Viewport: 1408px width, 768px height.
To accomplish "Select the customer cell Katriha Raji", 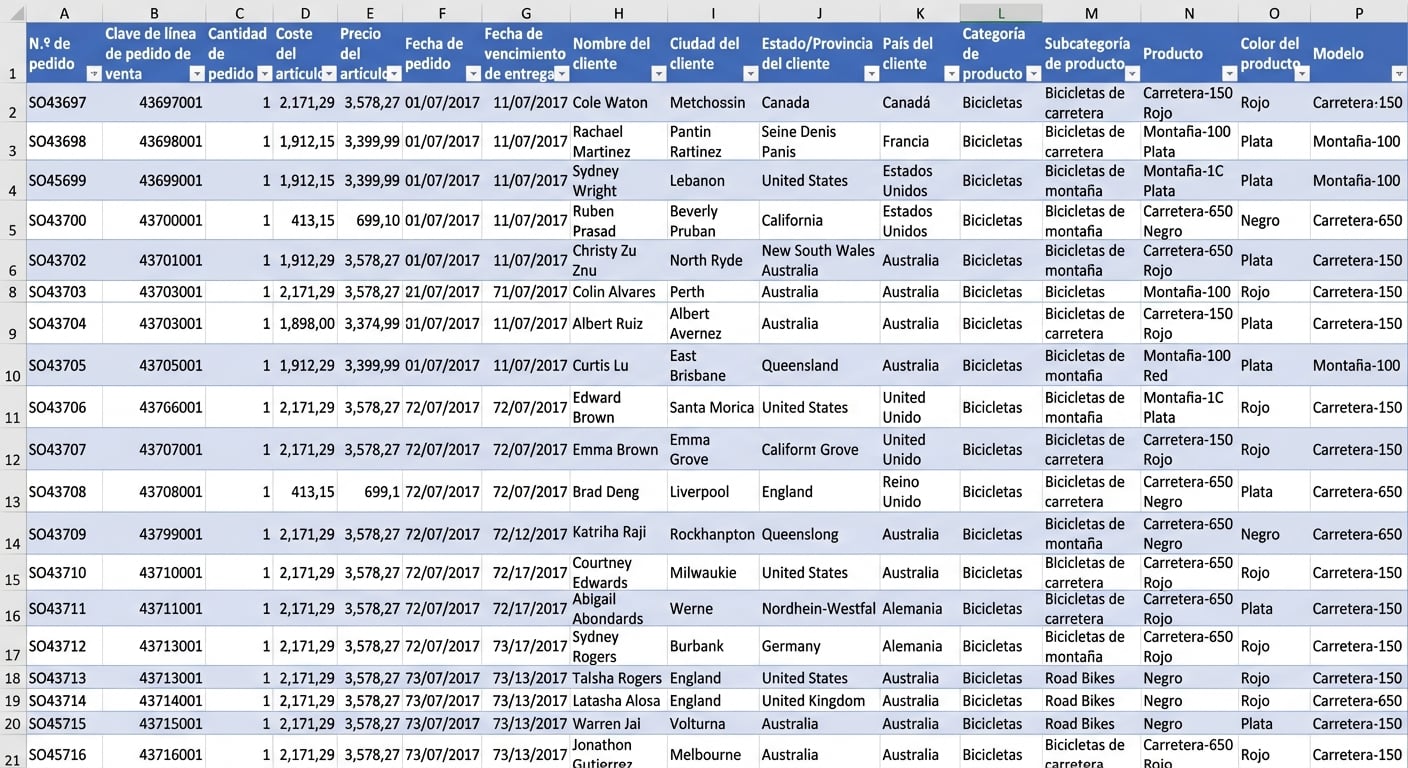I will (618, 534).
